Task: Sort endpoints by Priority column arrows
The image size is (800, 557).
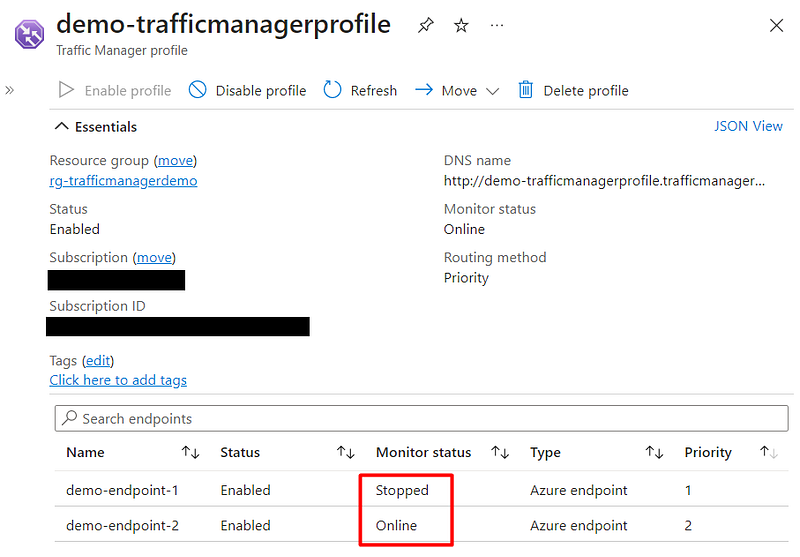Action: (768, 452)
